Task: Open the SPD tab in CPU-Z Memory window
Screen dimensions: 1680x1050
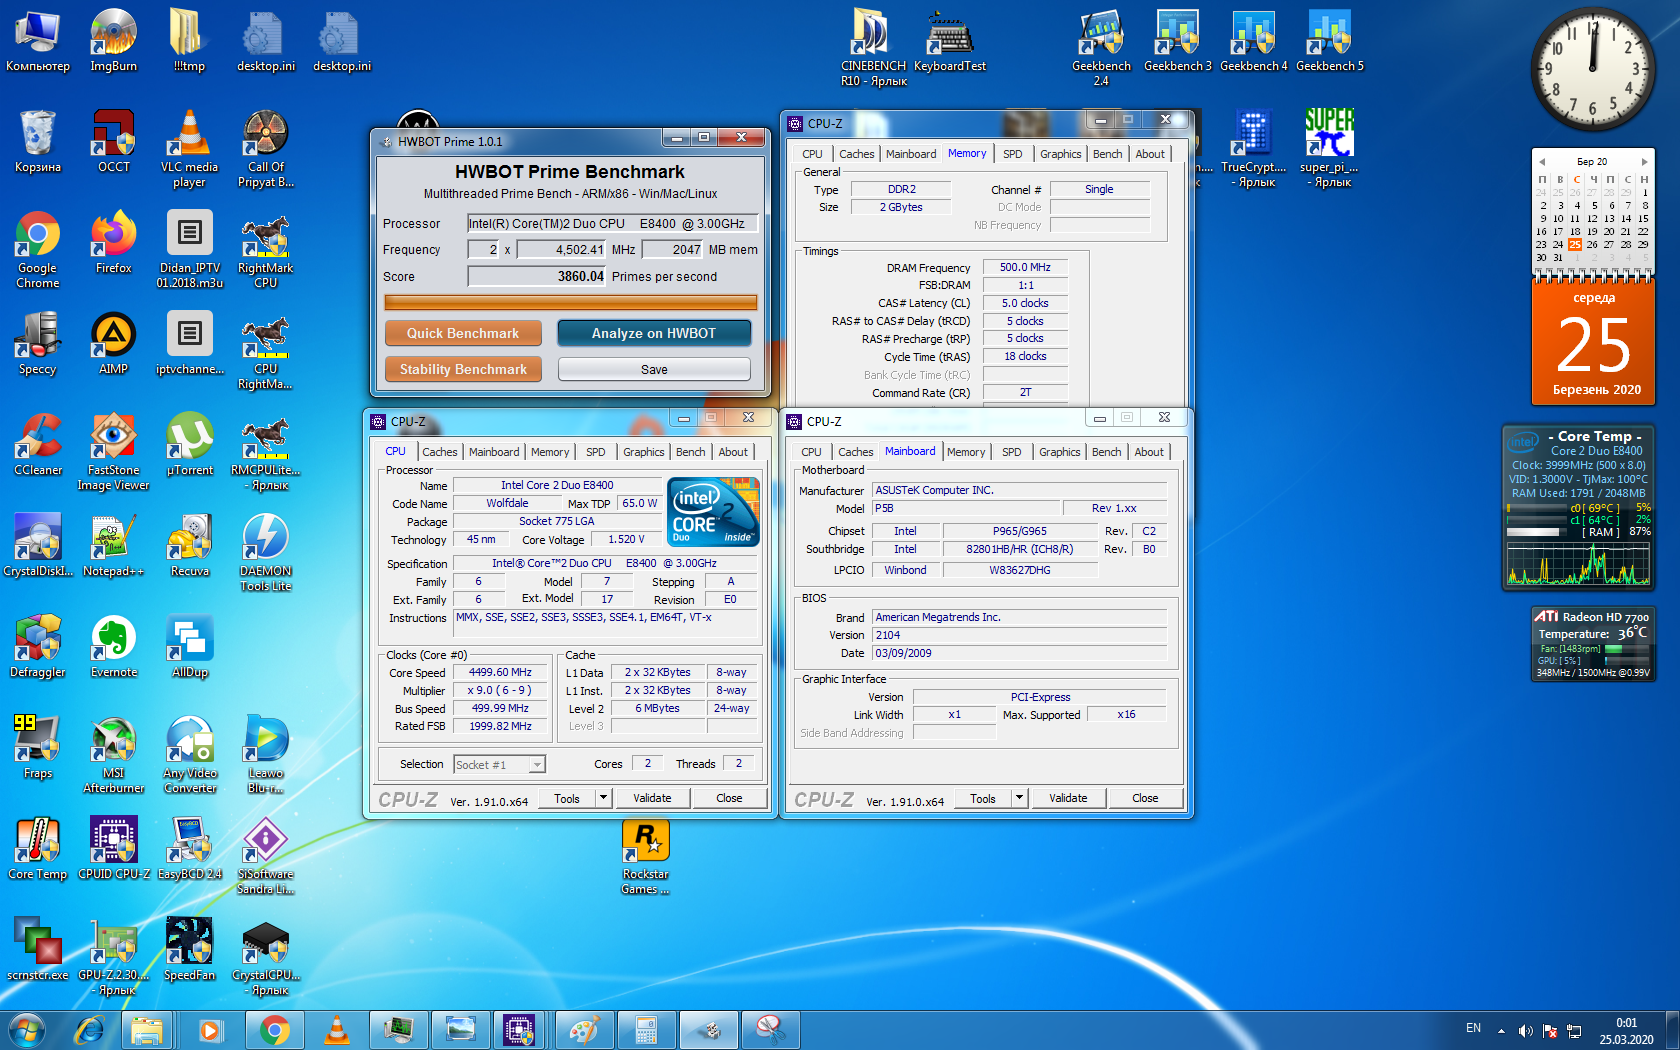Action: tap(1012, 154)
